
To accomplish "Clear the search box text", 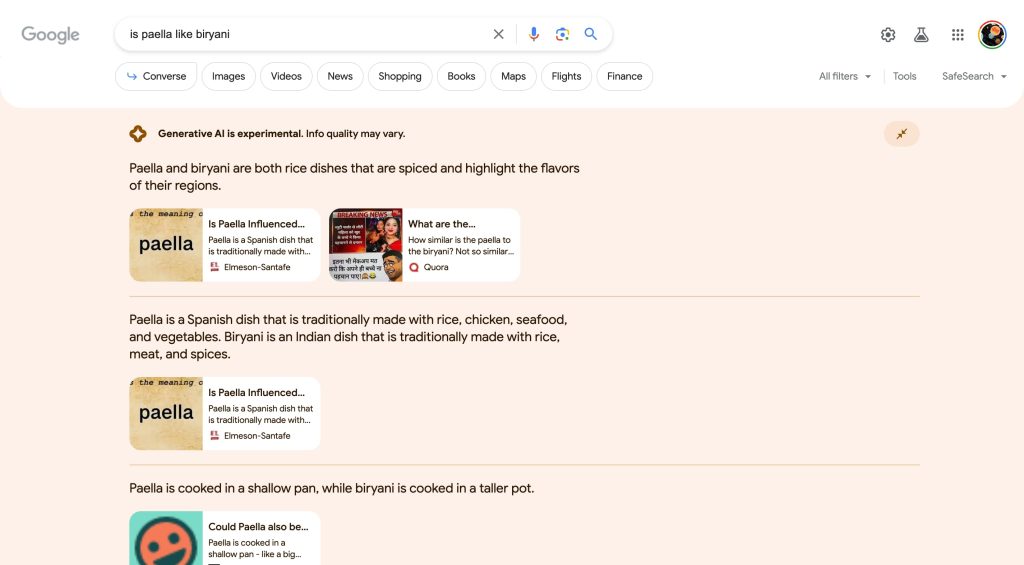I will tap(498, 34).
